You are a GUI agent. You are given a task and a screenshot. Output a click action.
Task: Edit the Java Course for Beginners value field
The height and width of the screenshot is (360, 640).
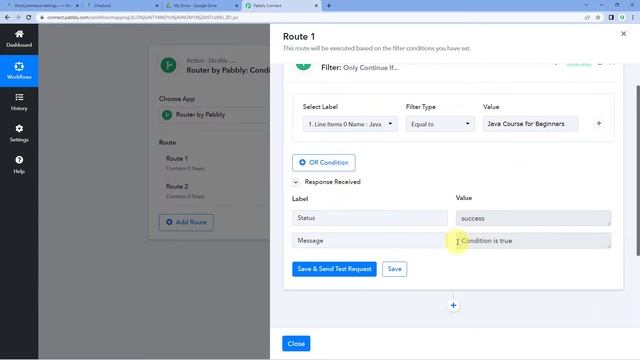click(530, 124)
